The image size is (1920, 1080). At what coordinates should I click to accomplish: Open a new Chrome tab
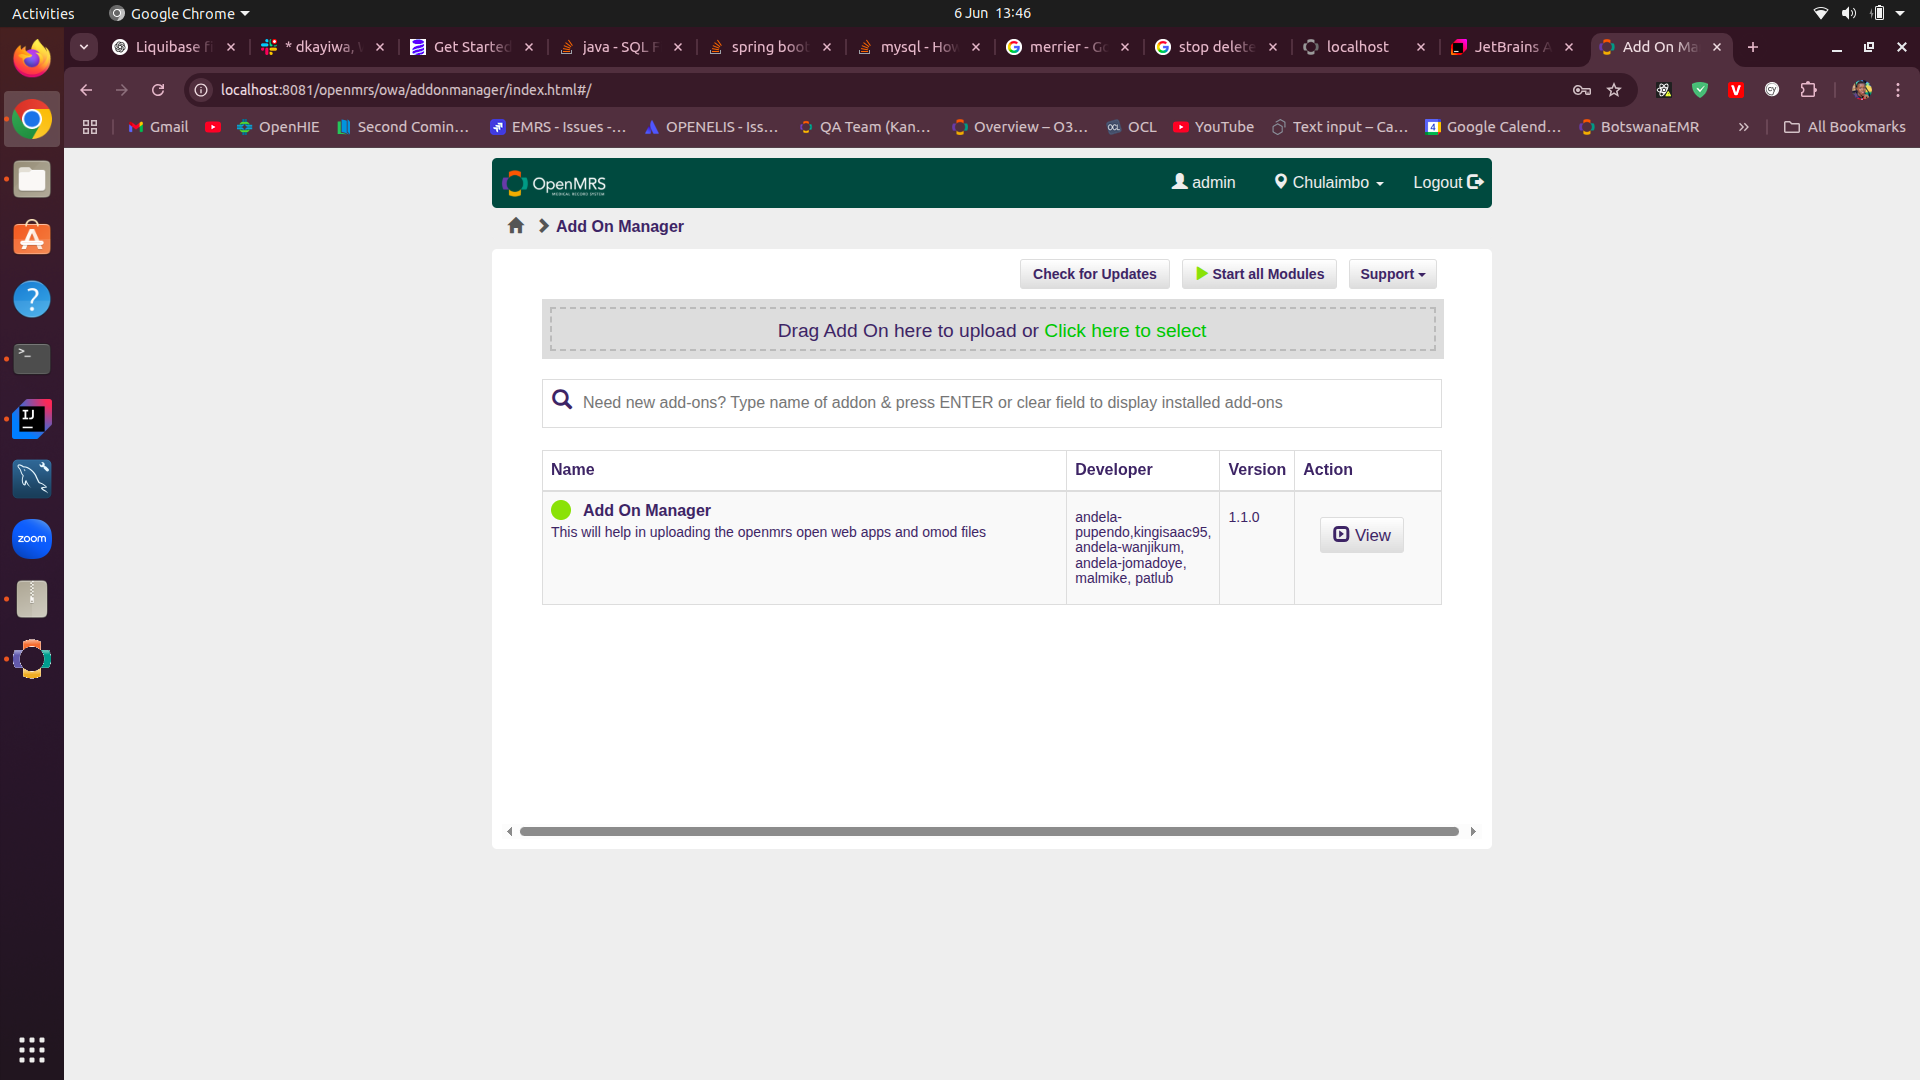(1753, 47)
